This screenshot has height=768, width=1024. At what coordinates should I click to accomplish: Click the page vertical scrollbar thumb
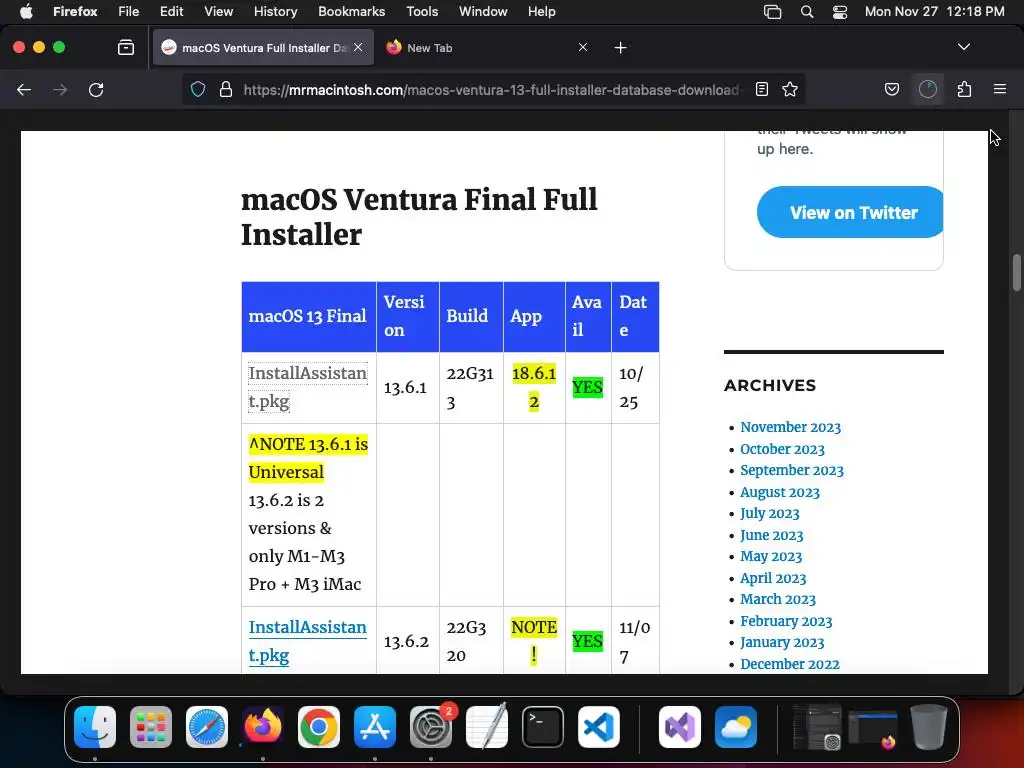click(x=1017, y=272)
